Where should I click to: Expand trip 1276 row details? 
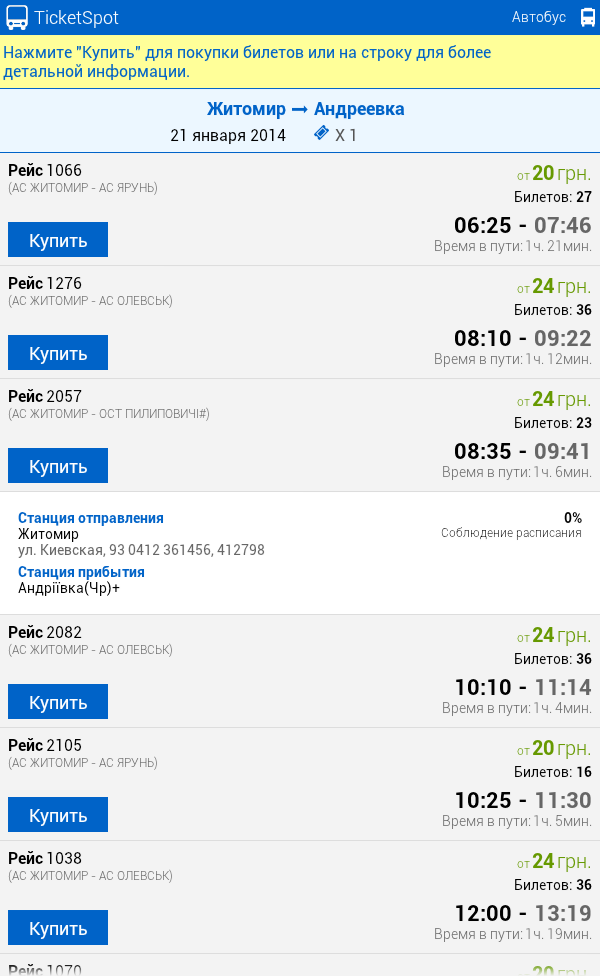(x=300, y=300)
